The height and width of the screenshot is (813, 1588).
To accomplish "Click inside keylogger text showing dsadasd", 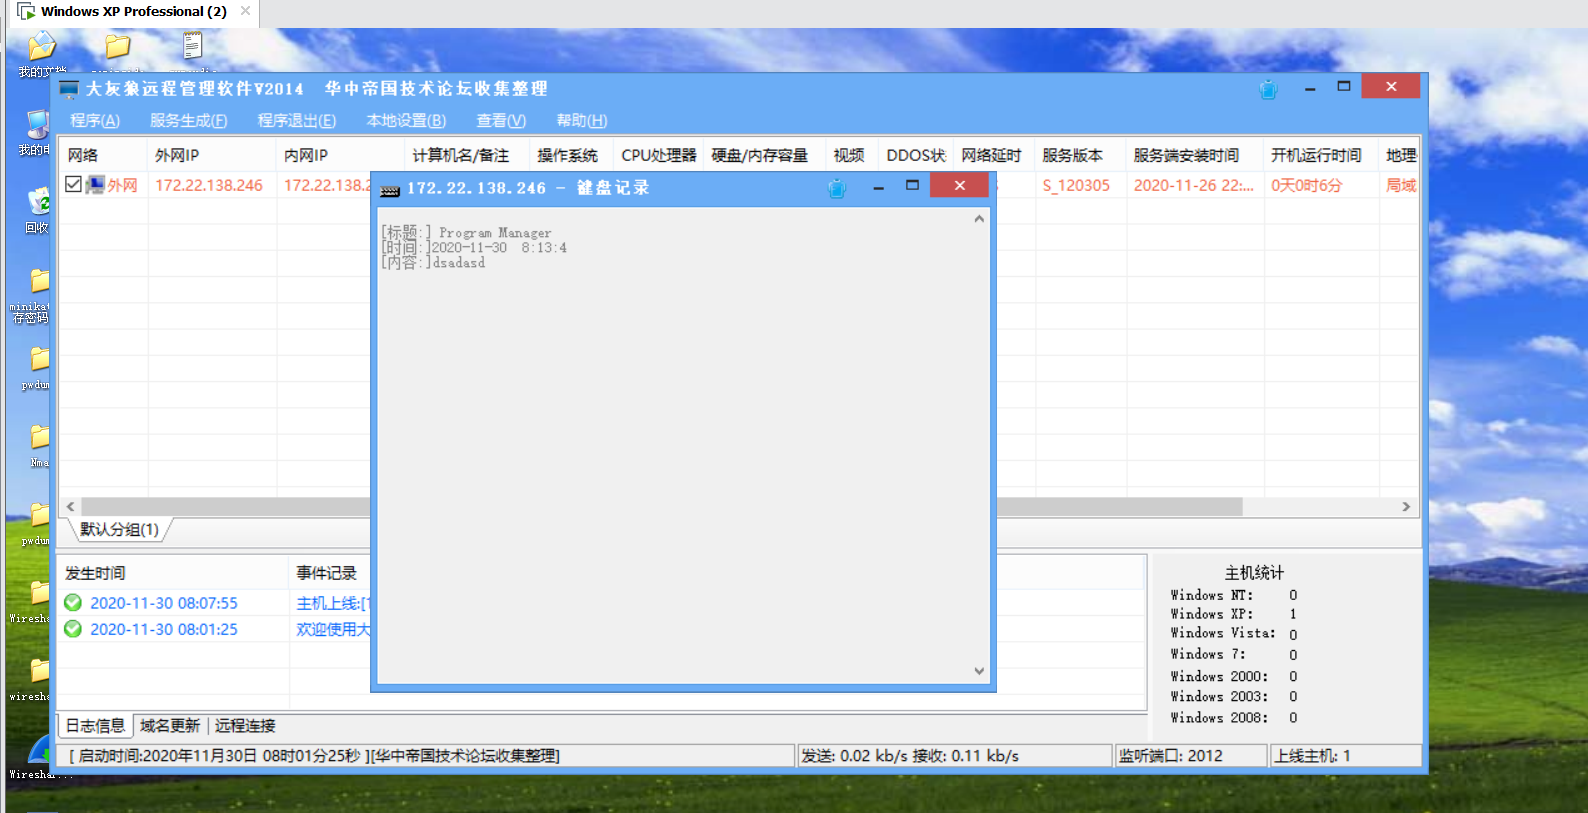I will click(x=458, y=263).
